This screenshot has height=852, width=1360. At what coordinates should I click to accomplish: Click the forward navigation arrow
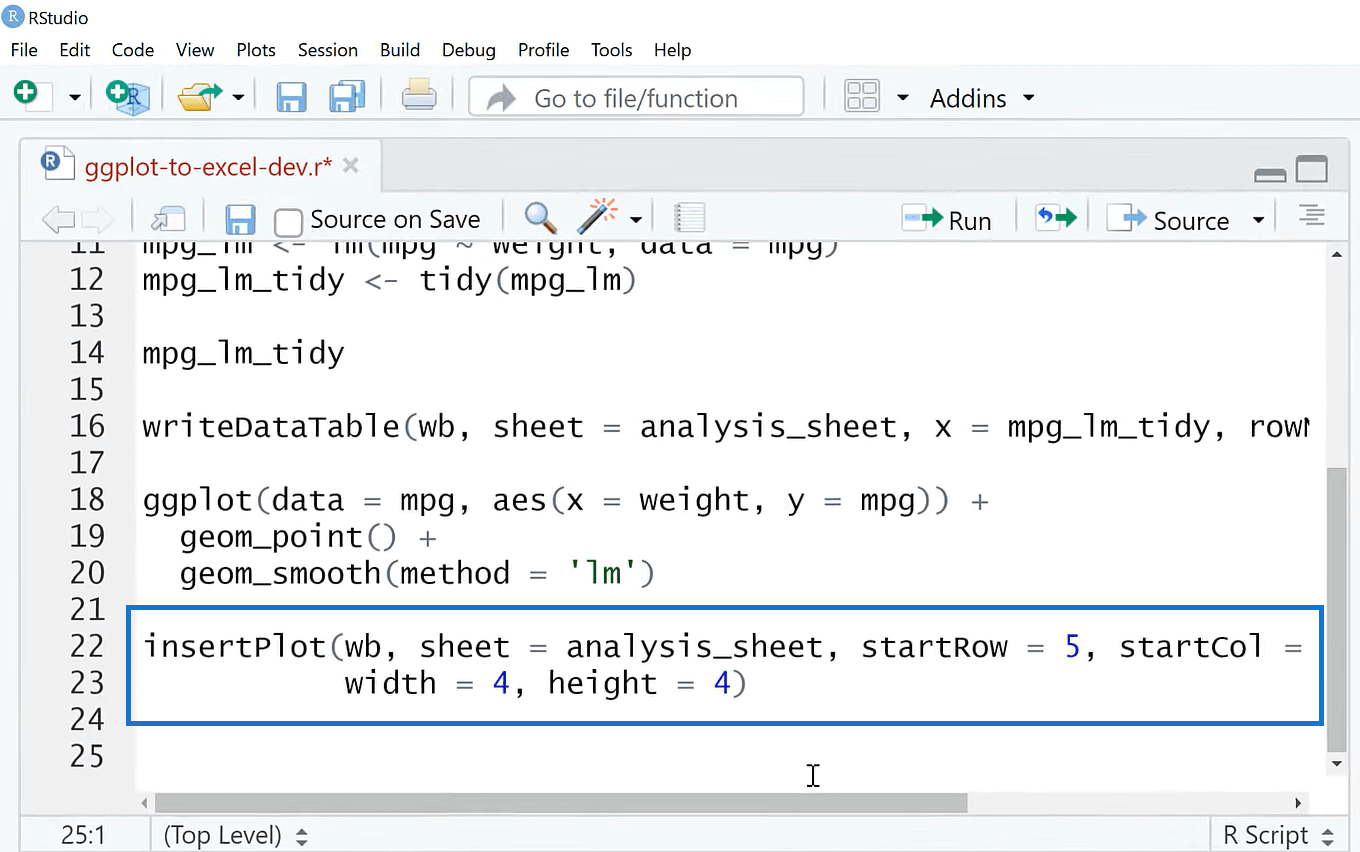pos(98,219)
